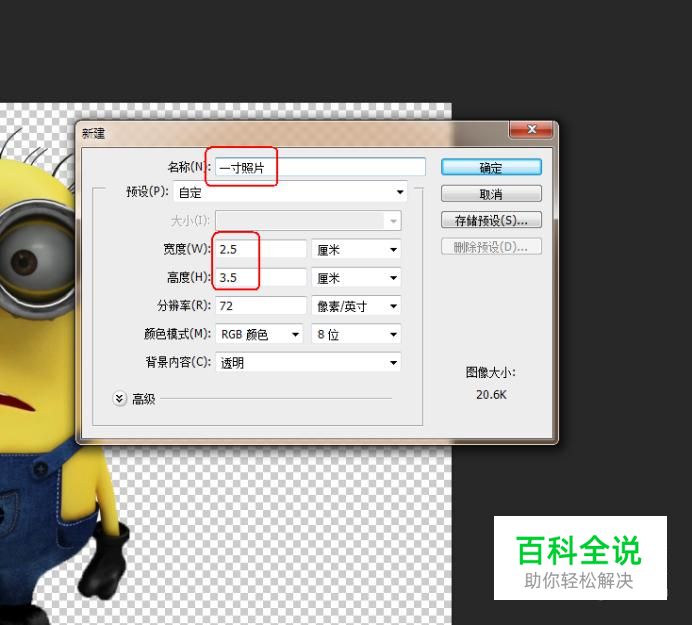Expand the 高级 section chevron

pyautogui.click(x=119, y=399)
